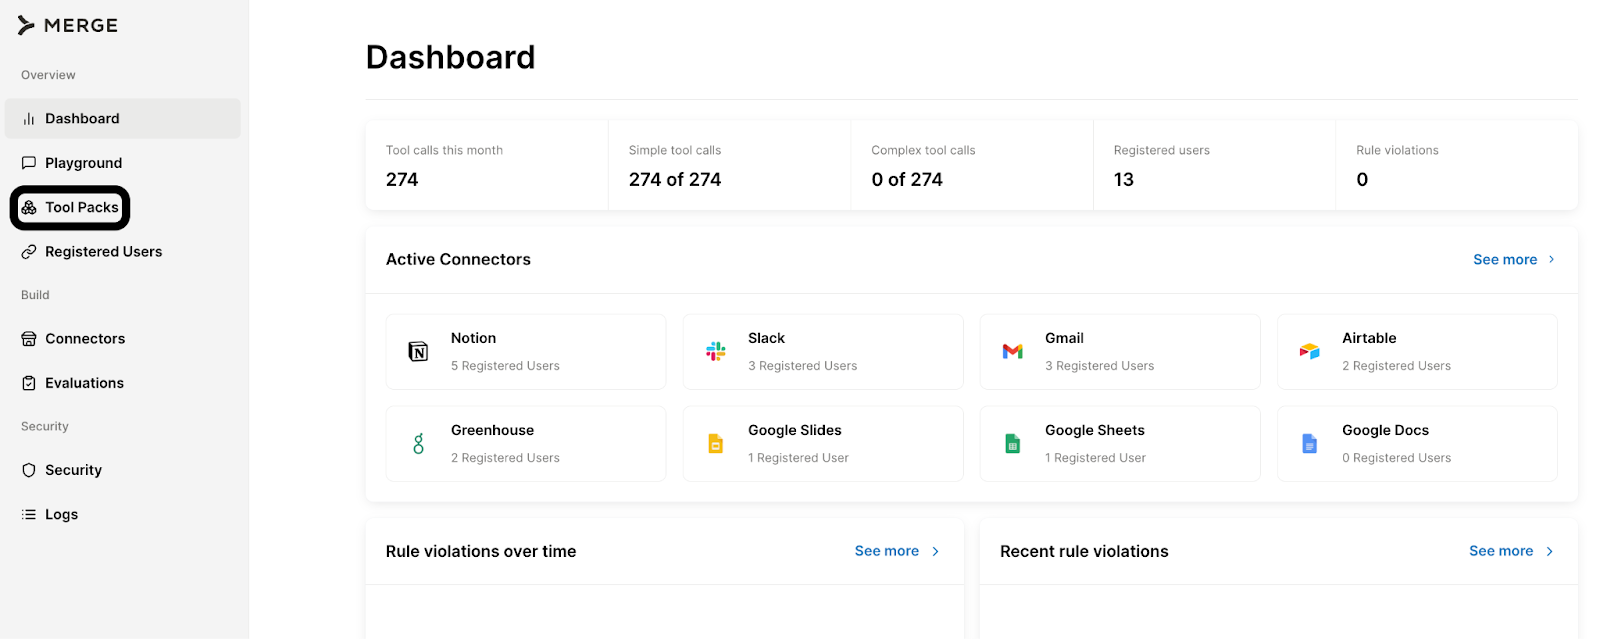
Task: Click the Playground chat bubble icon
Action: tap(29, 163)
